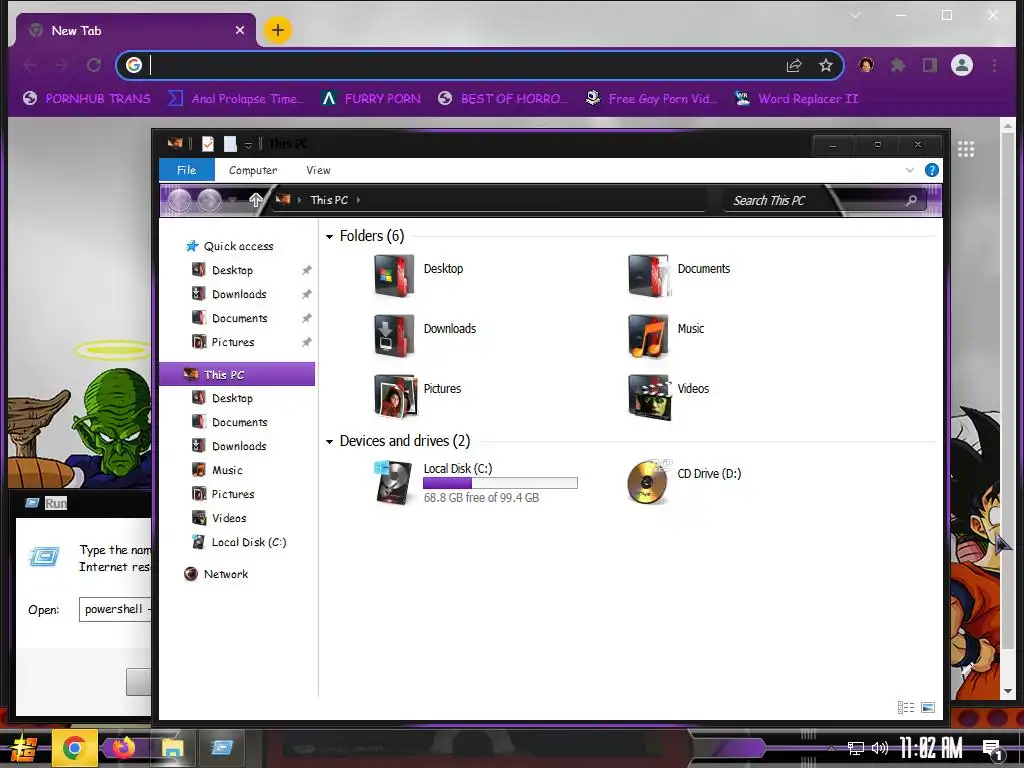Open the Computer ribbon tab
Viewport: 1024px width, 768px height.
pyautogui.click(x=253, y=170)
